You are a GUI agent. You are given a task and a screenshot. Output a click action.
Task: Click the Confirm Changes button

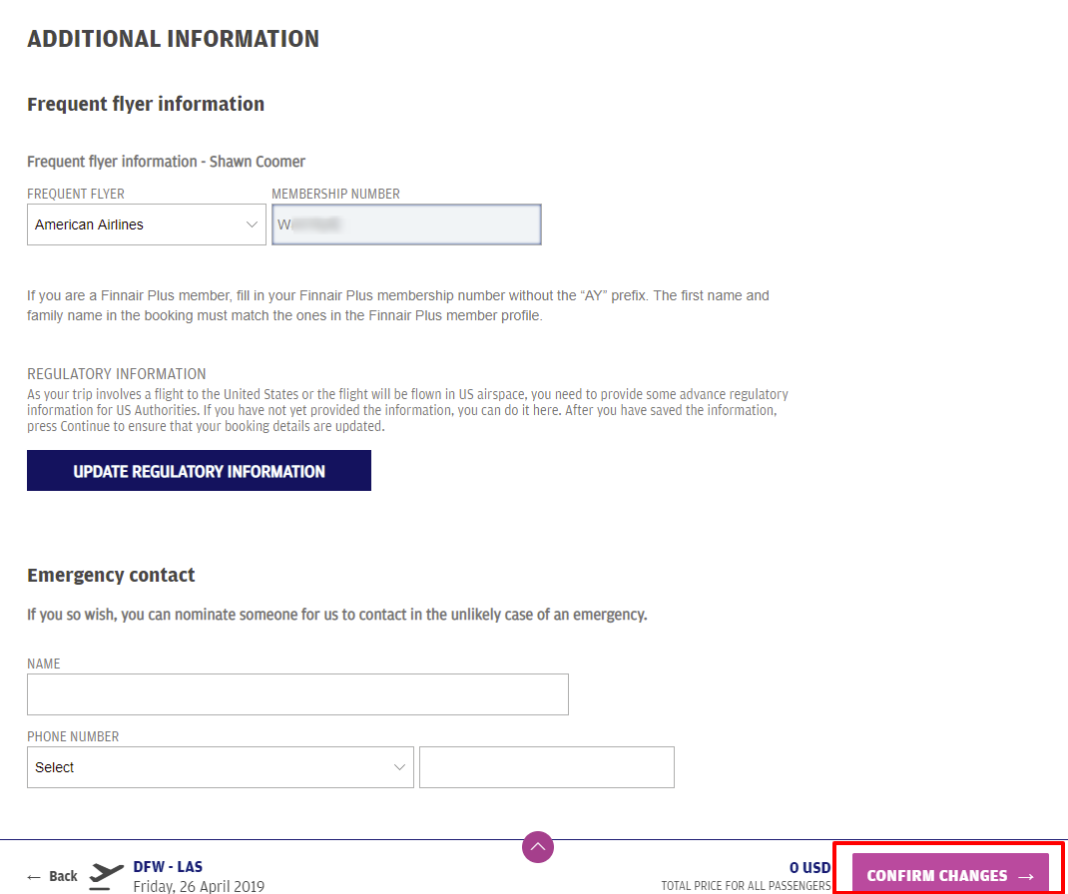[x=948, y=875]
